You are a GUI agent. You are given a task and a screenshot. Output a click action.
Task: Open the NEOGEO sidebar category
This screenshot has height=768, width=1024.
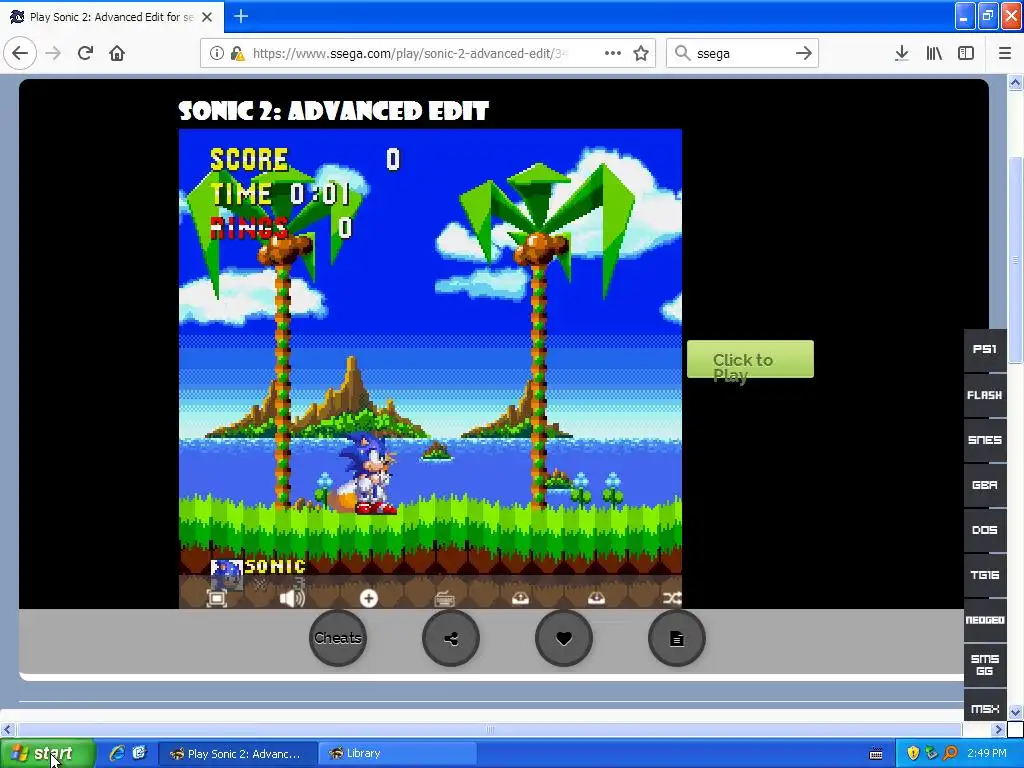coord(985,620)
